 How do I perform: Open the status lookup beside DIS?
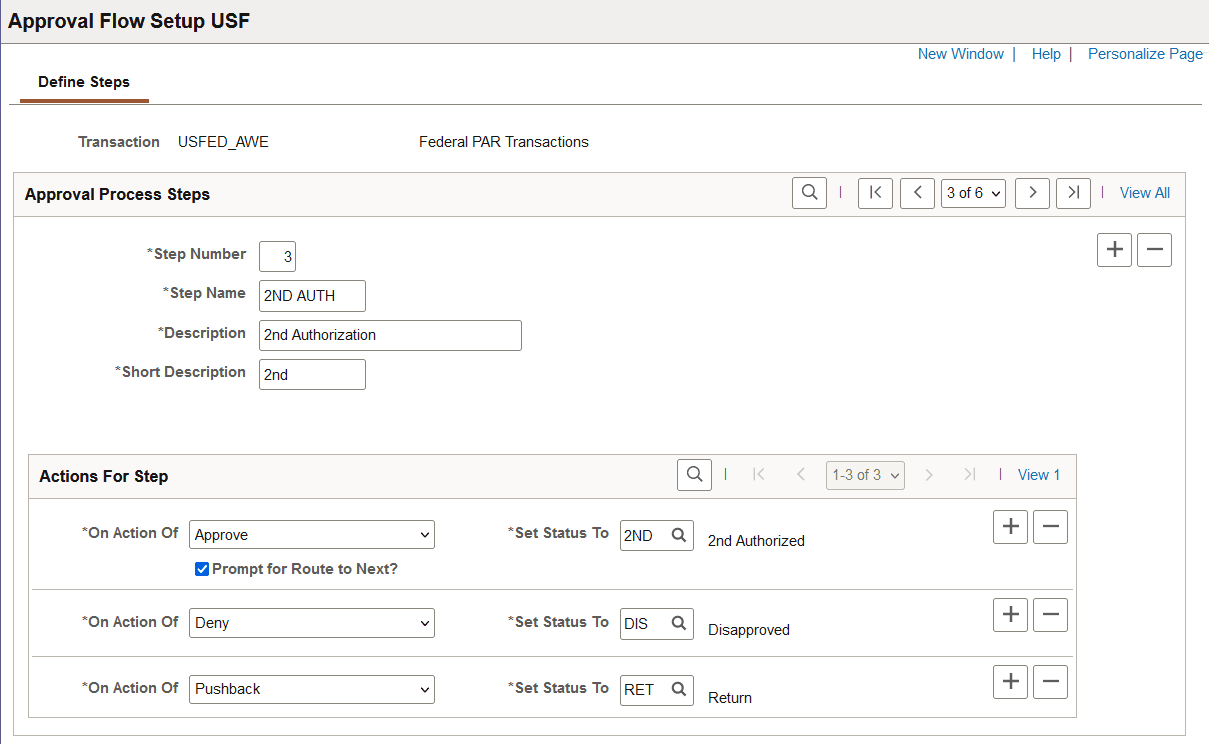coord(679,623)
